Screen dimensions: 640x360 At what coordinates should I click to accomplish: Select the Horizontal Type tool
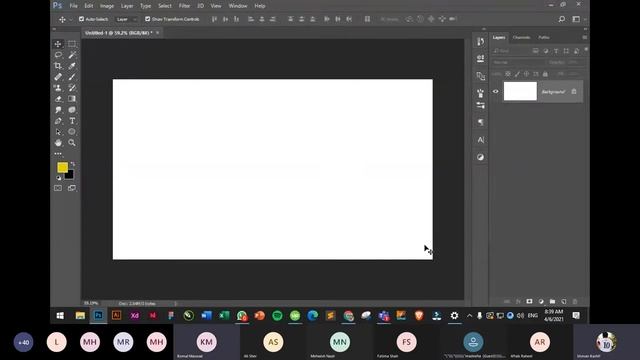pos(72,121)
